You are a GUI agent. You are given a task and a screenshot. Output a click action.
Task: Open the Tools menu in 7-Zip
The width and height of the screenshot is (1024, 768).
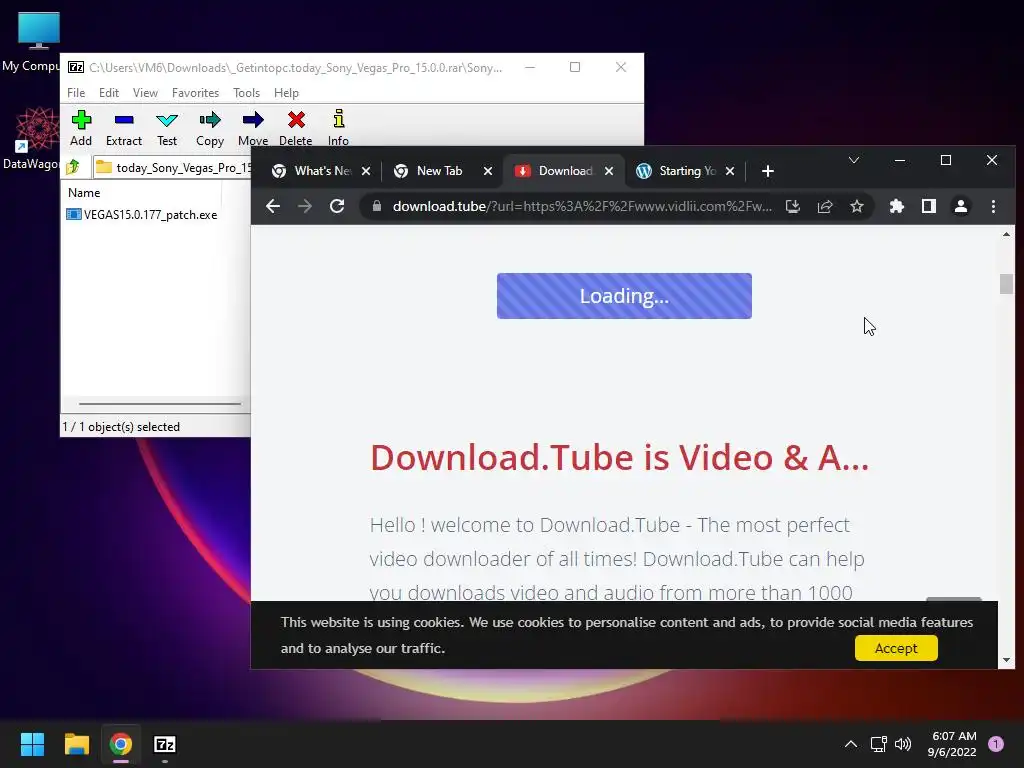point(246,93)
